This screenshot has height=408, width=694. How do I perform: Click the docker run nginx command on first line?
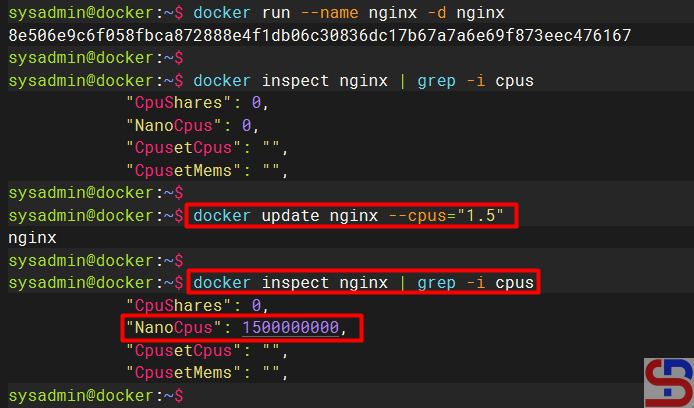point(349,12)
